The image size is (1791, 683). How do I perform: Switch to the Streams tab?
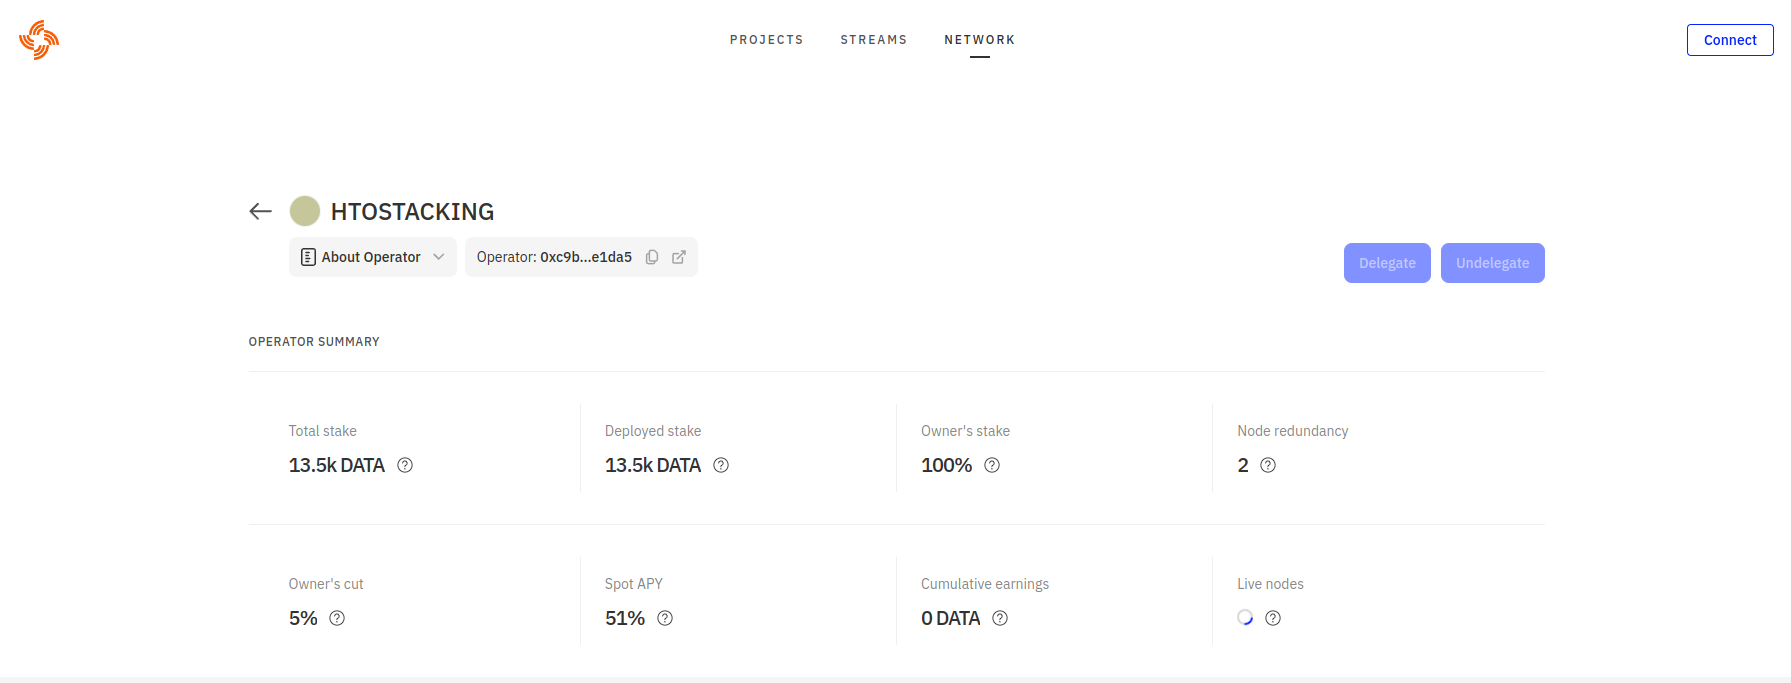[x=873, y=40]
